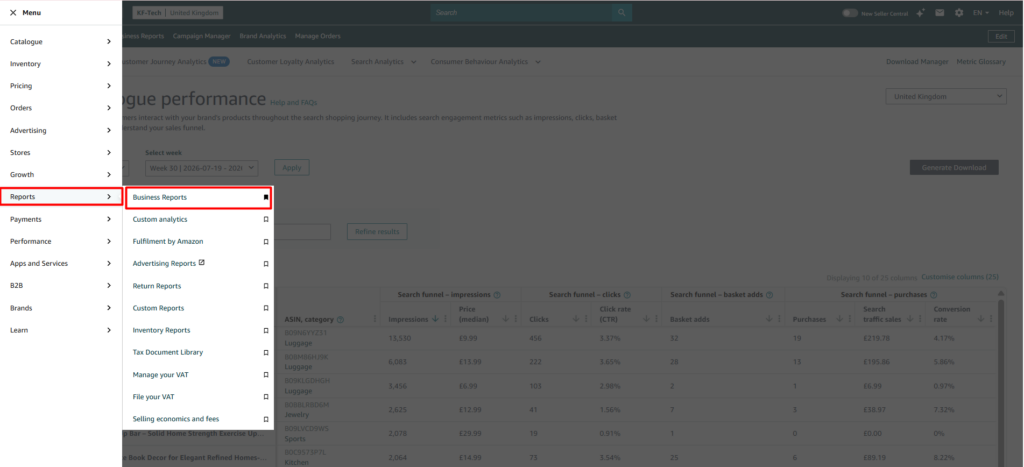Bookmark File your VAT item
1024x467 pixels.
click(266, 397)
